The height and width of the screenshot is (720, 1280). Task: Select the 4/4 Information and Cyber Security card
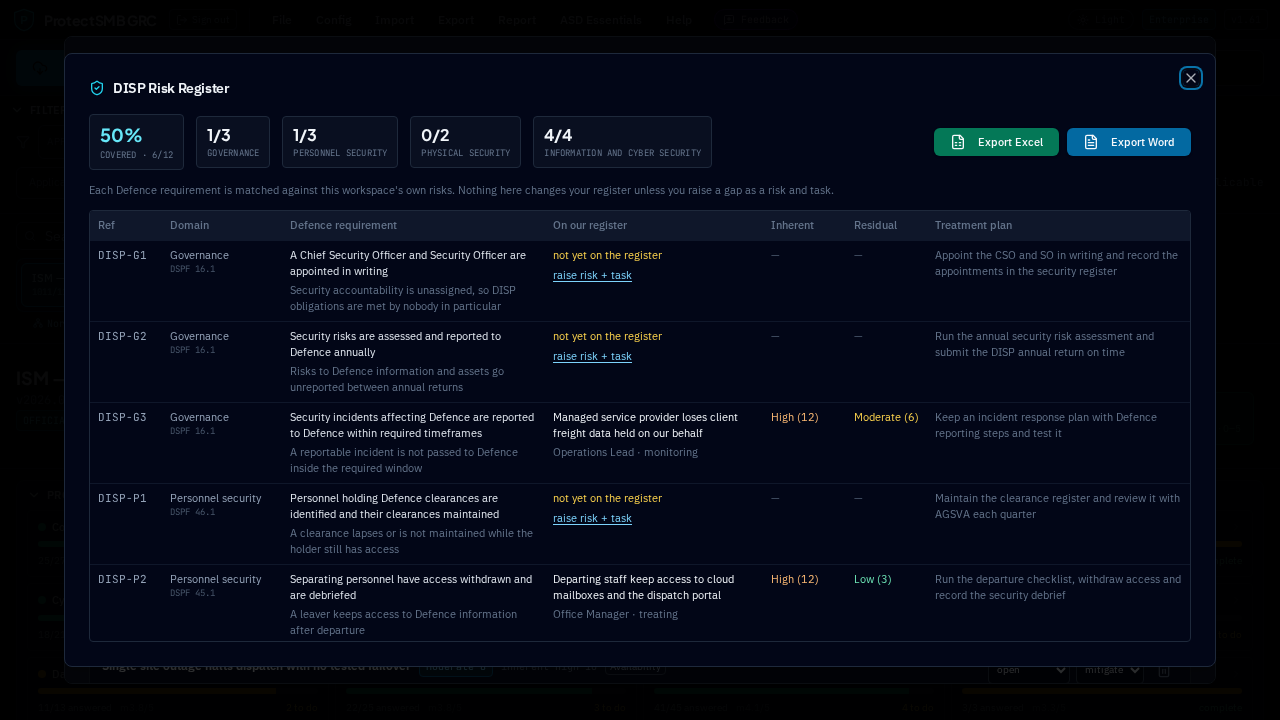pyautogui.click(x=622, y=142)
